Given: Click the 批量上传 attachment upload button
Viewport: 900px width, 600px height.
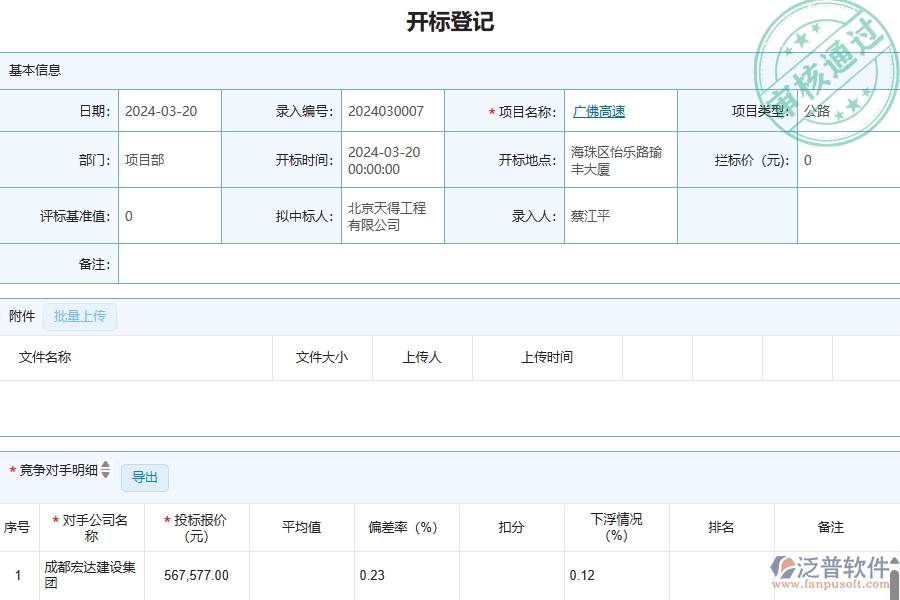Looking at the screenshot, I should [80, 316].
